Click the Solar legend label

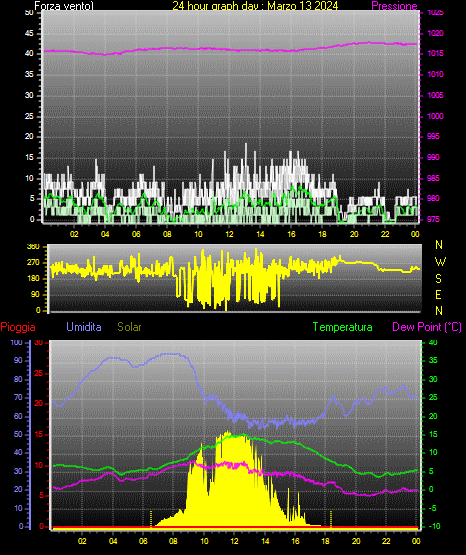point(129,327)
